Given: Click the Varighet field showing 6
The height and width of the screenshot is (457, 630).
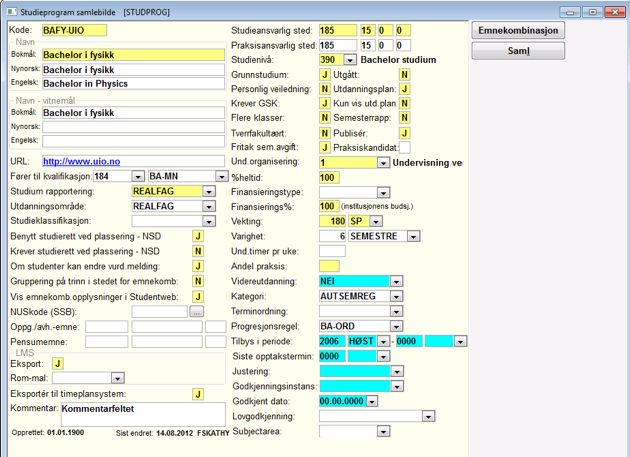Looking at the screenshot, I should pyautogui.click(x=332, y=236).
